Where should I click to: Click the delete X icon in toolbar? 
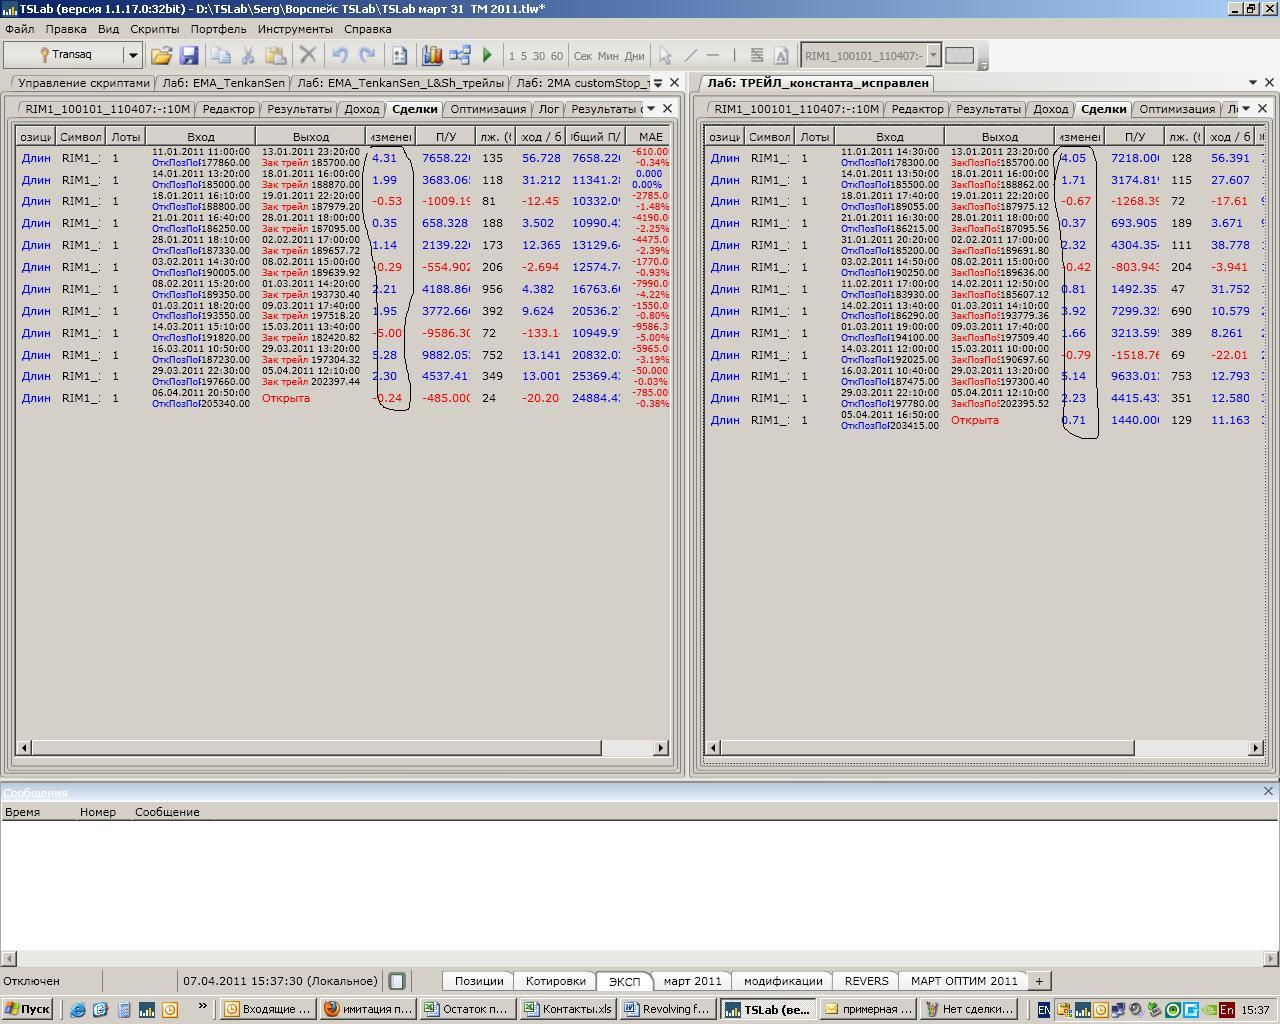pyautogui.click(x=308, y=56)
